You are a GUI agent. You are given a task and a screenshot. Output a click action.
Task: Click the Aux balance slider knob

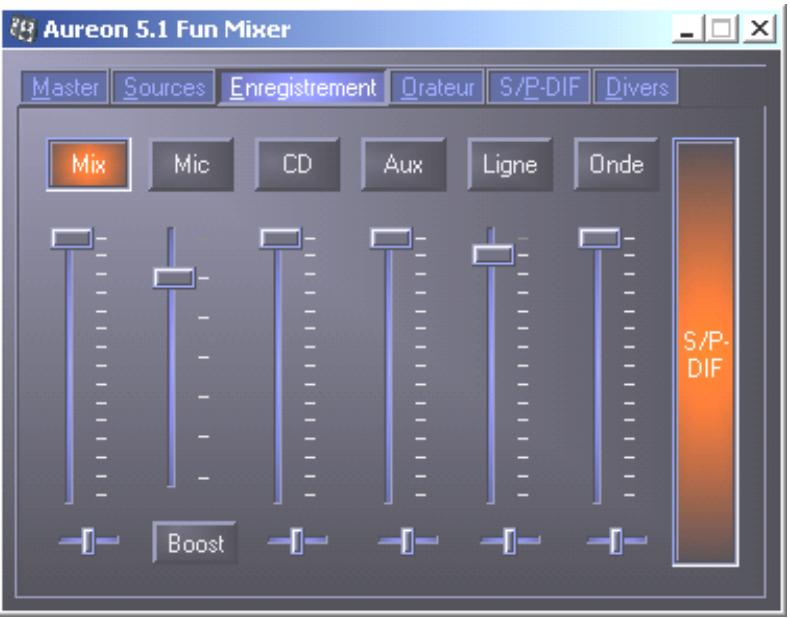407,541
